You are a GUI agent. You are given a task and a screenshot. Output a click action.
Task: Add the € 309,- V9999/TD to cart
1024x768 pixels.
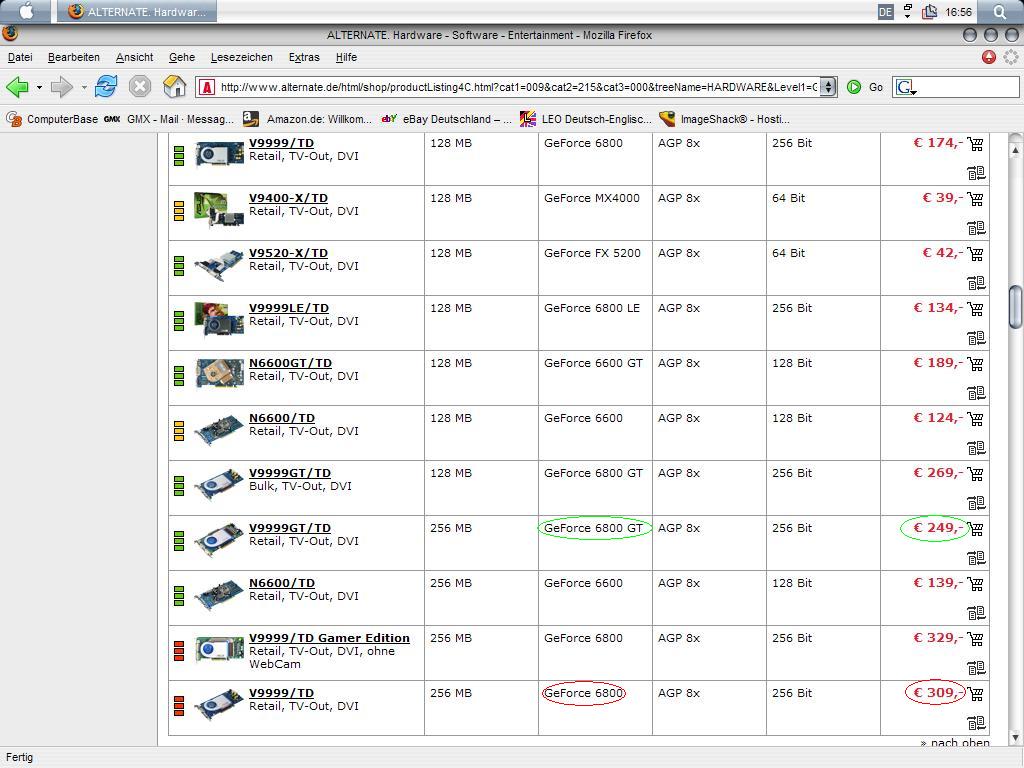(976, 694)
